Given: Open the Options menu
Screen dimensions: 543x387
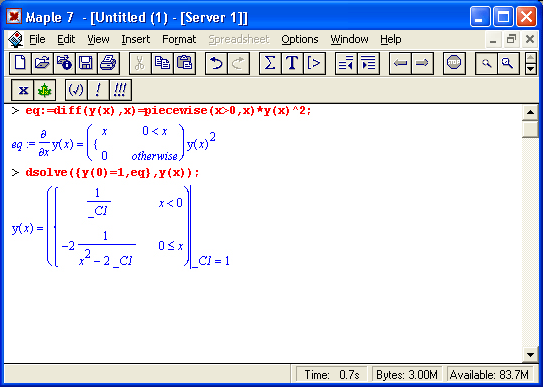Looking at the screenshot, I should click(x=300, y=39).
